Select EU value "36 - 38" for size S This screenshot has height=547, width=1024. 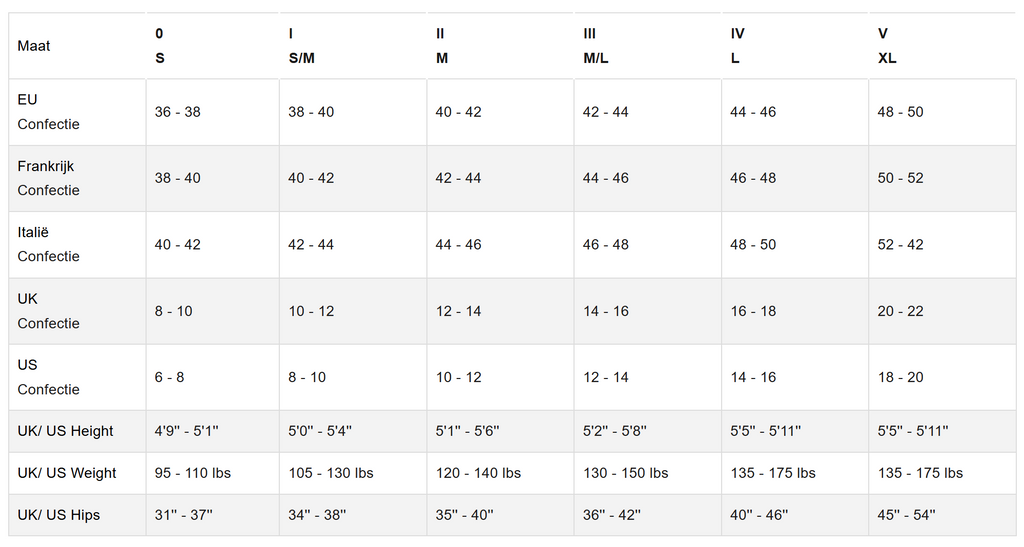[177, 112]
